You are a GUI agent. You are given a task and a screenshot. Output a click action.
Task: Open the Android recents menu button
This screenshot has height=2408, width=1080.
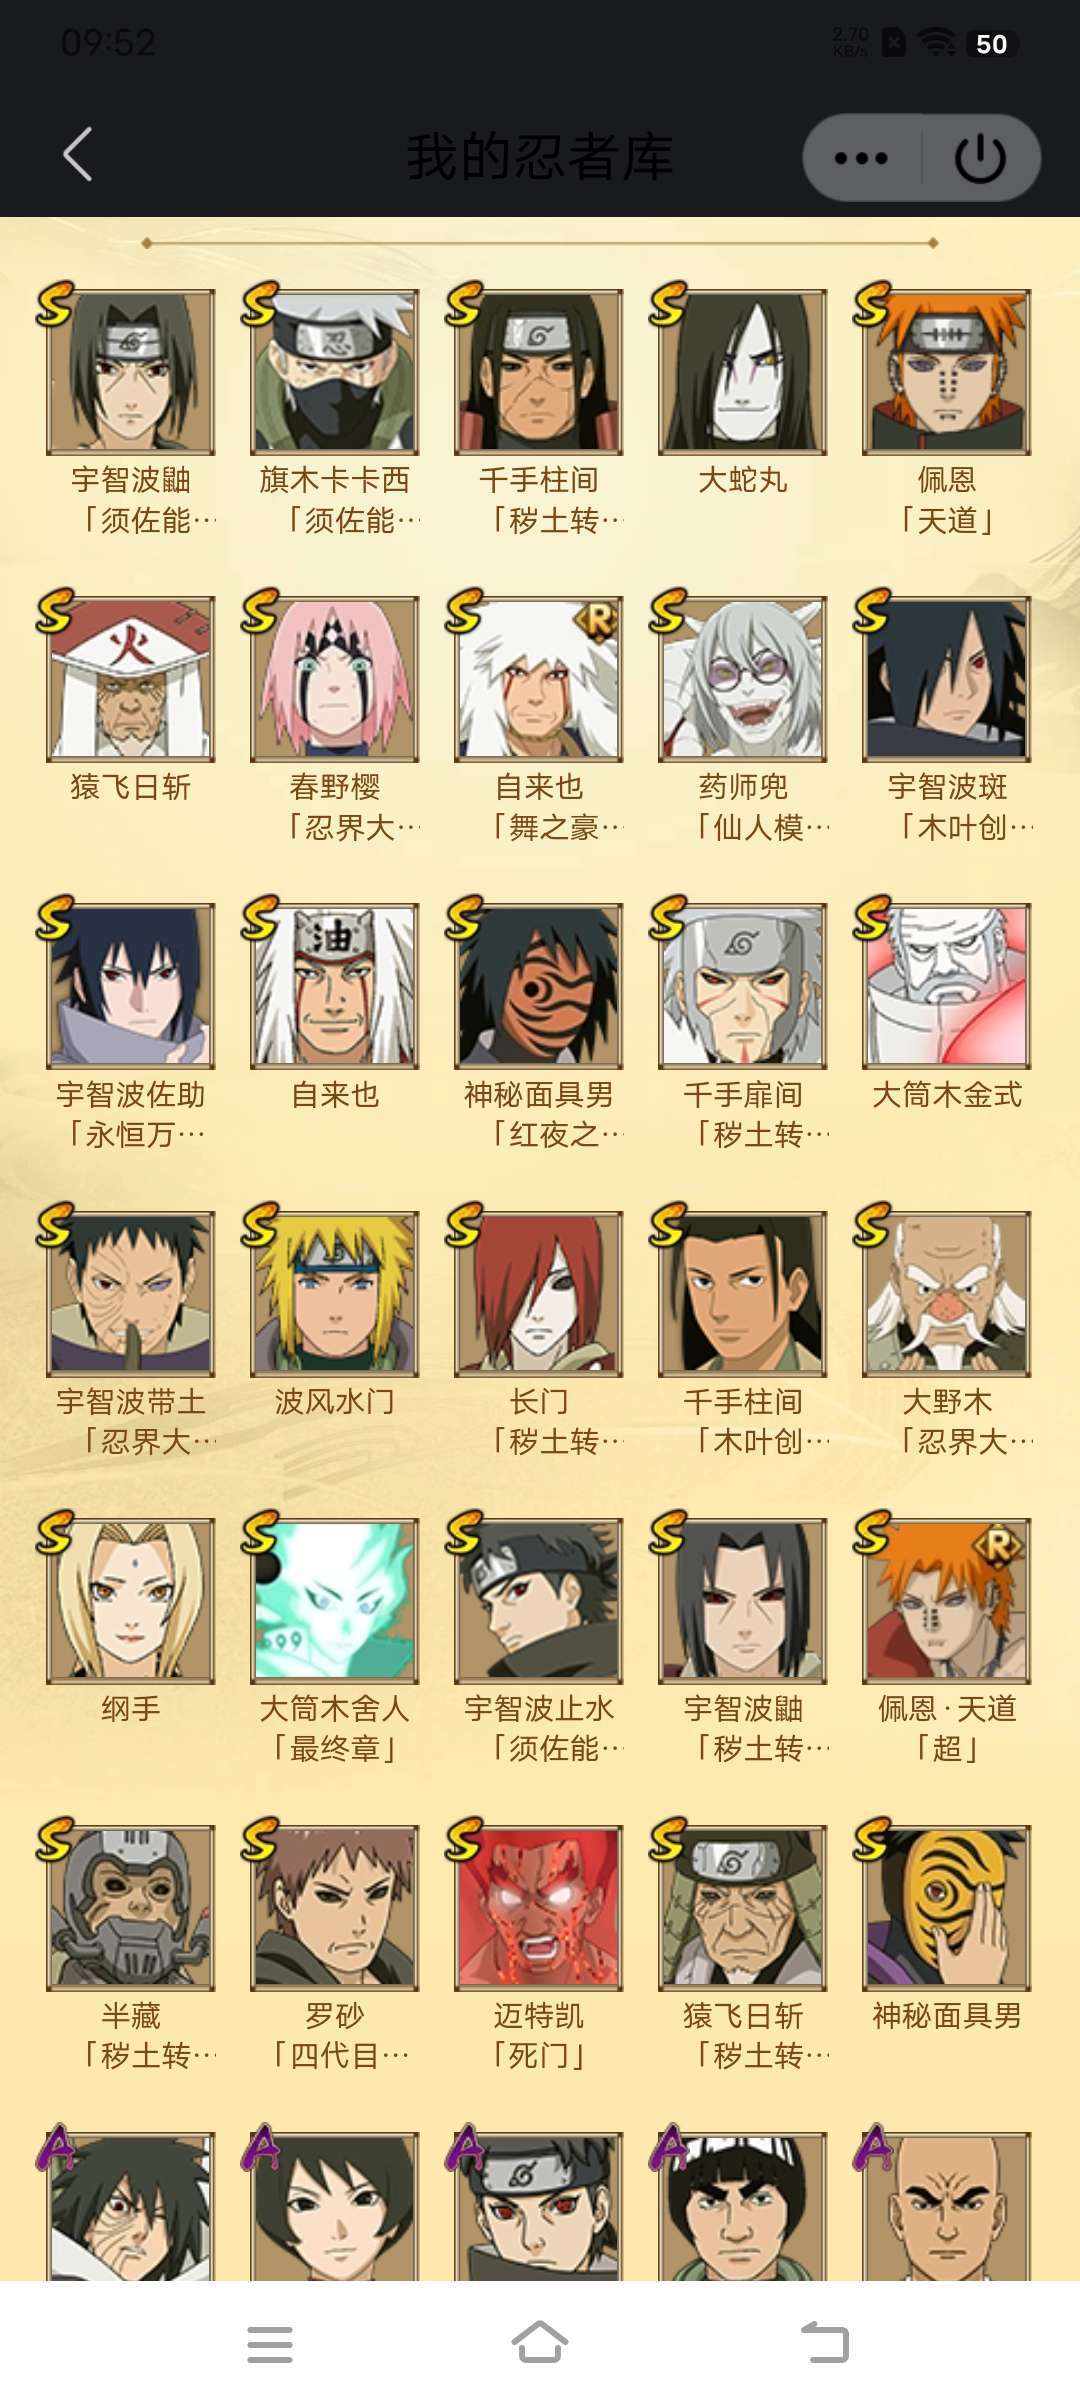pos(270,2344)
